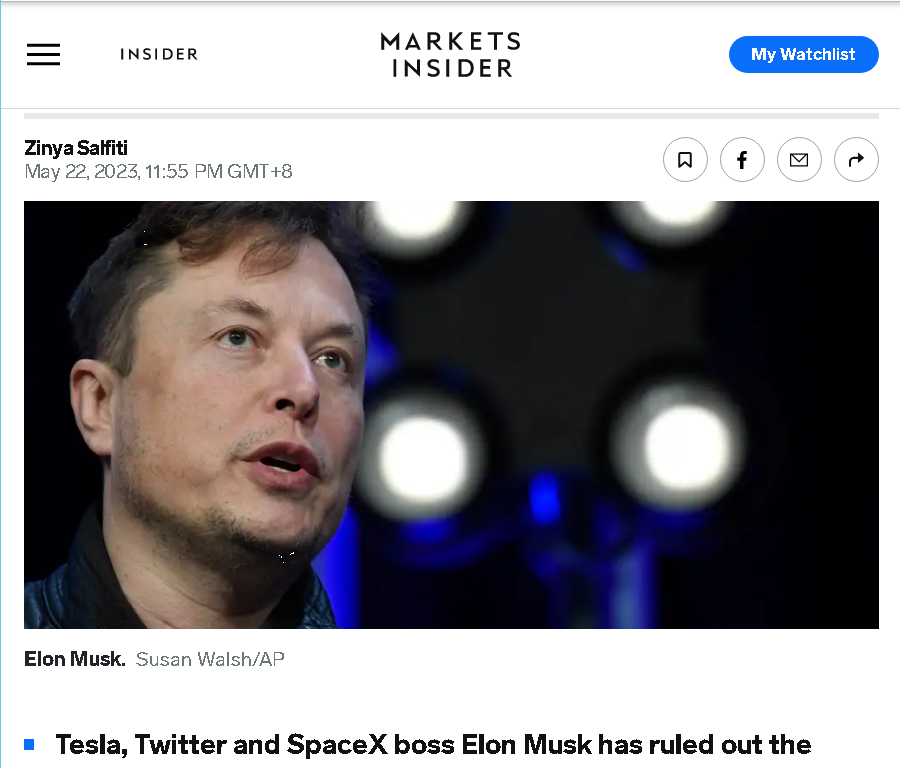900x768 pixels.
Task: Open the hamburger navigation menu
Action: click(43, 55)
